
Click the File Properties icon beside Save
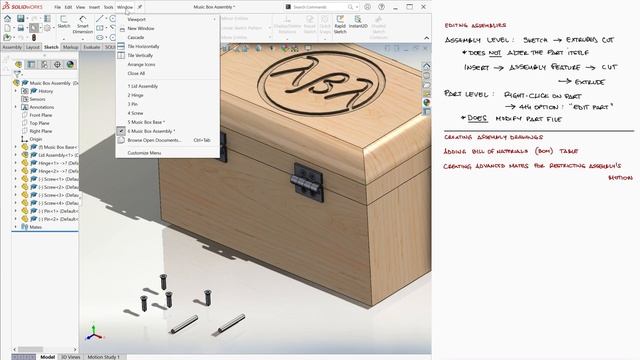point(47,18)
